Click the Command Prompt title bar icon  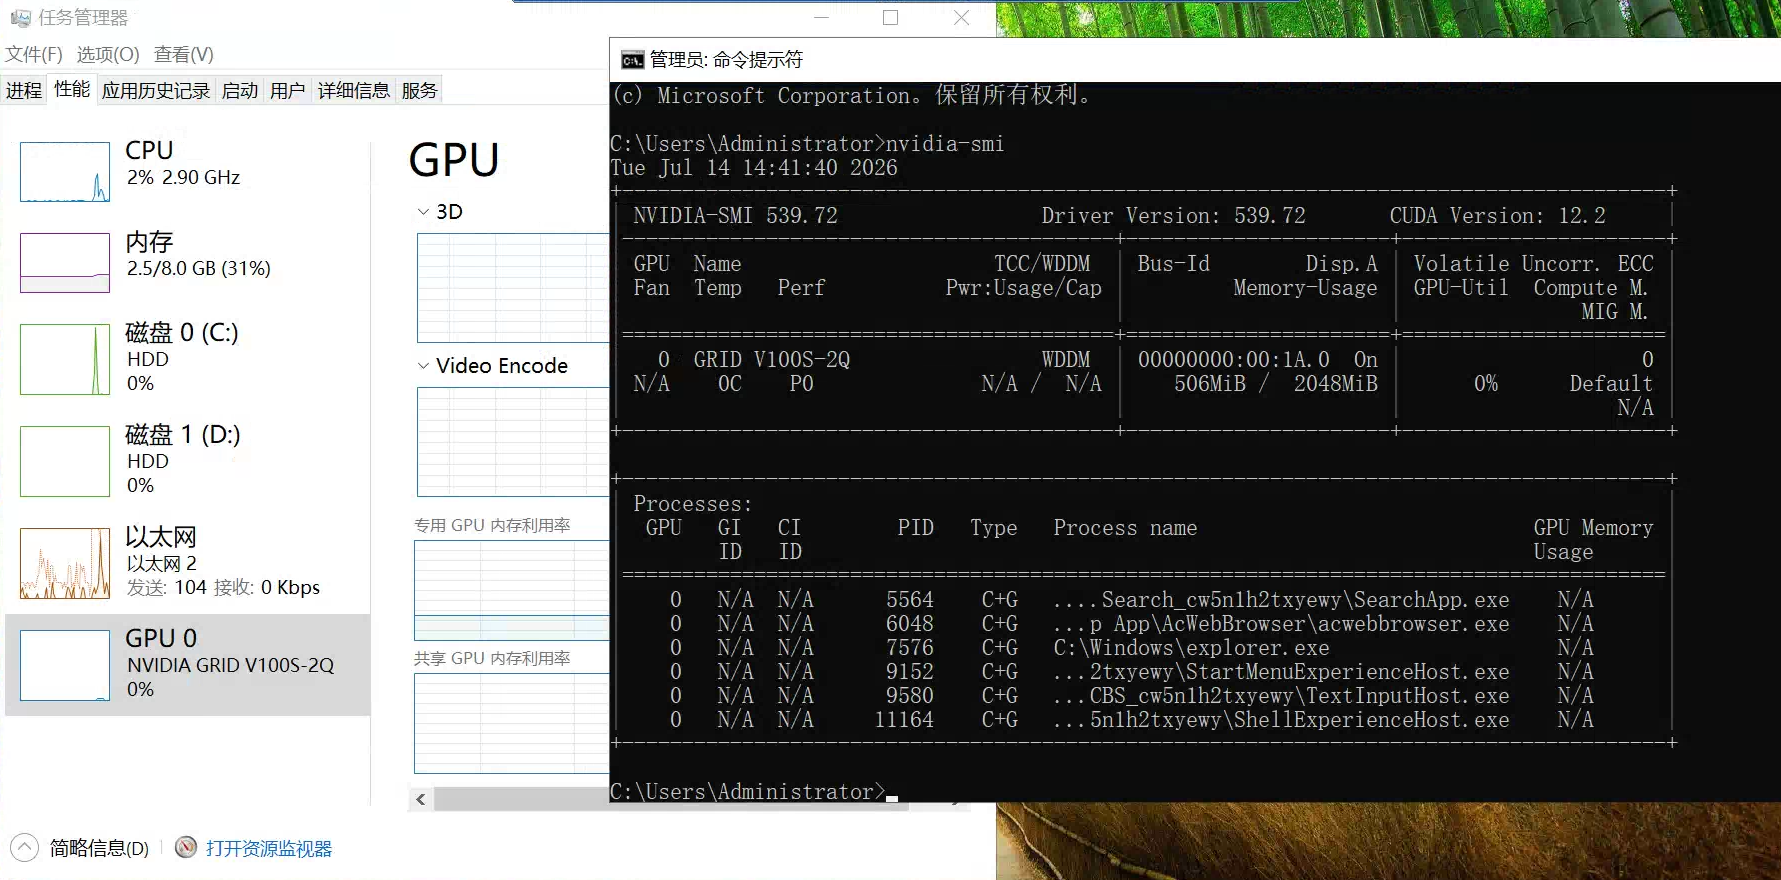(632, 60)
